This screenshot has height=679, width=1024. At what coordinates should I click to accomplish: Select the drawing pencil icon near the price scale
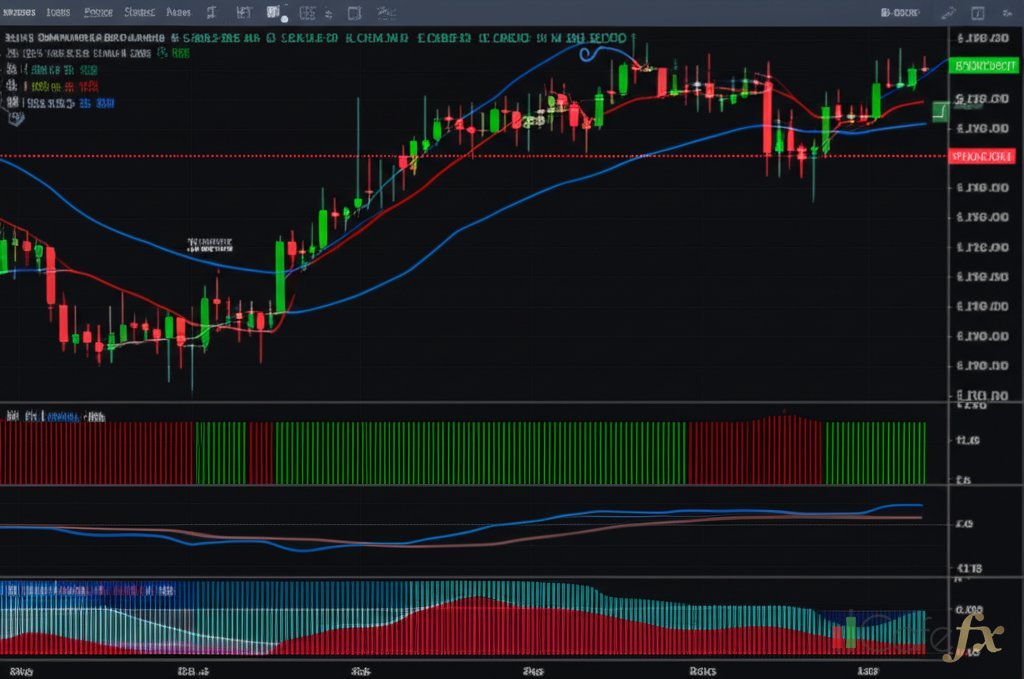tap(937, 110)
